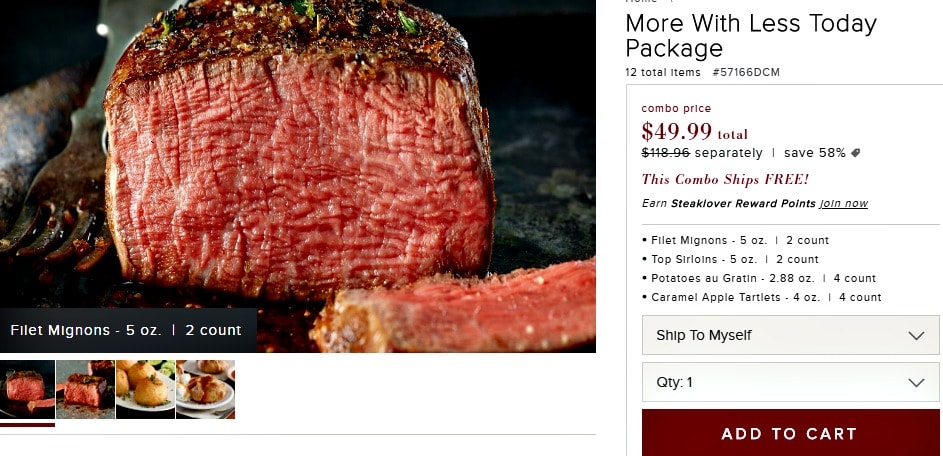This screenshot has height=456, width=943.
Task: Click the Filet Mignons caption overlay on image
Action: point(128,330)
